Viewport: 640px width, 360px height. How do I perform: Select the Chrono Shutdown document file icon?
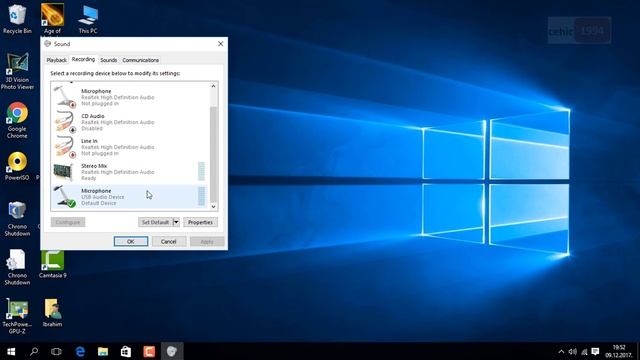pos(17,267)
